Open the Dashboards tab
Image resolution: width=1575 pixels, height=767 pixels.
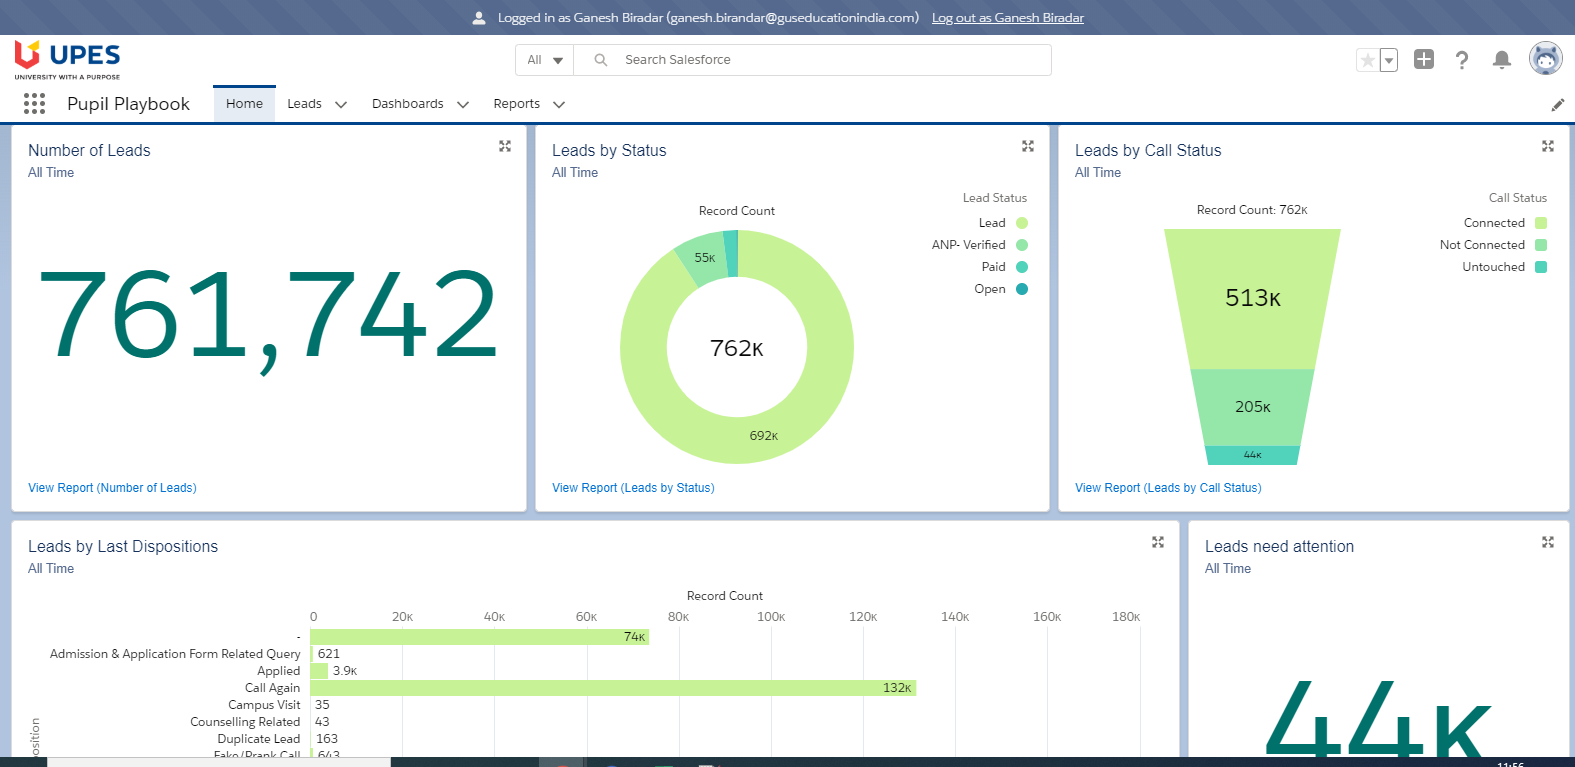407,104
